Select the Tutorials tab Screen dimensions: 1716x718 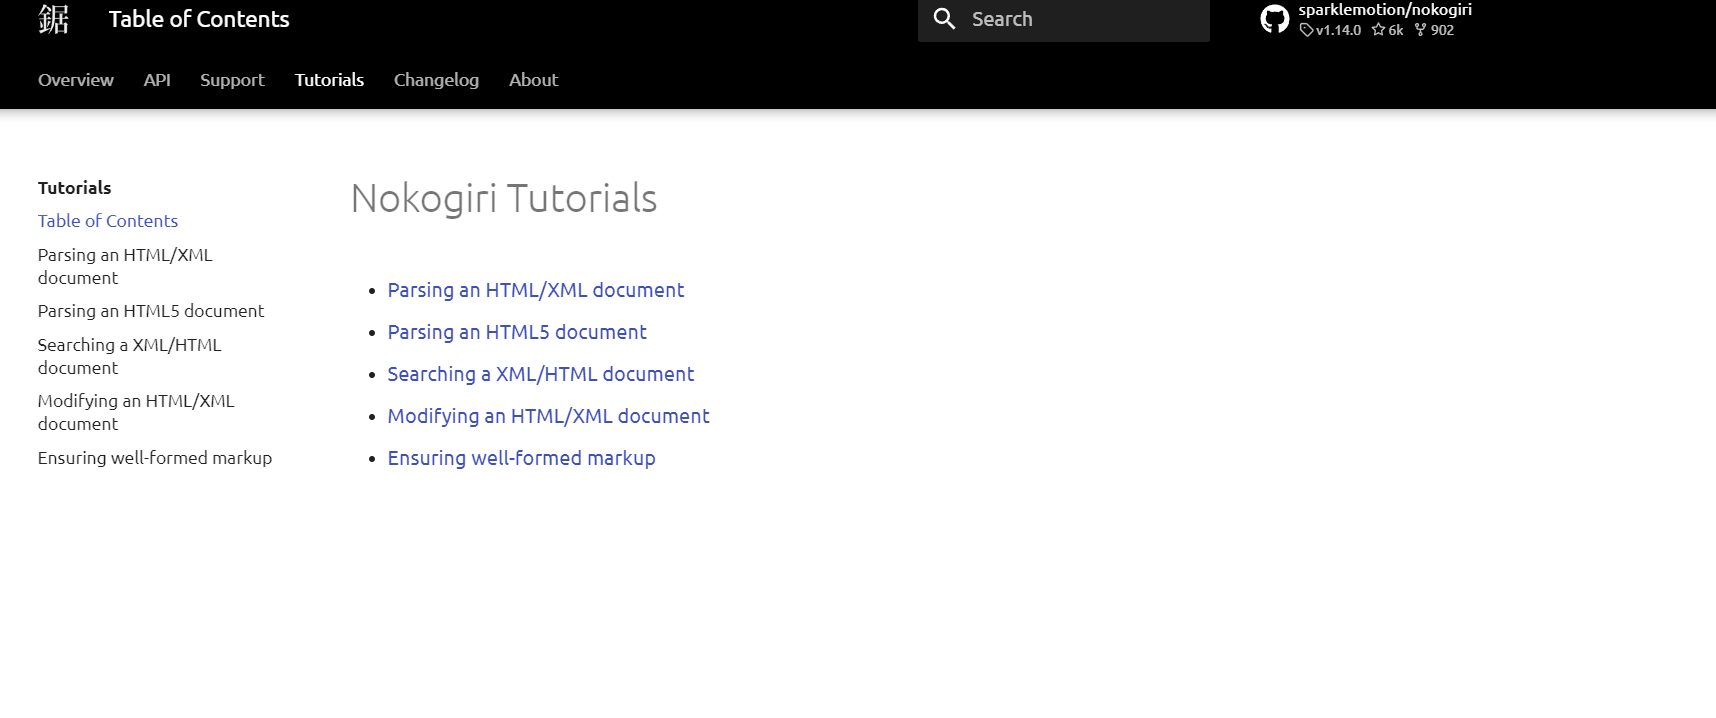coord(329,80)
